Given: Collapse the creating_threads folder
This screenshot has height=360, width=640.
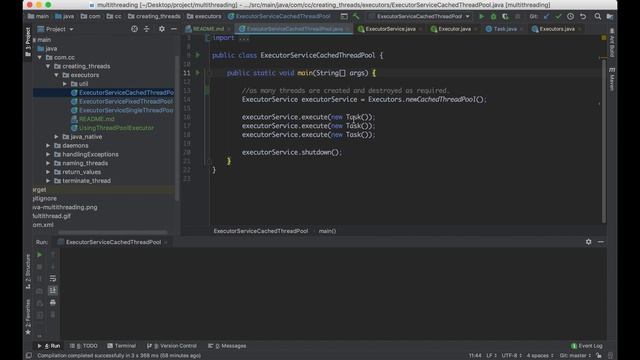Looking at the screenshot, I should tap(48, 66).
